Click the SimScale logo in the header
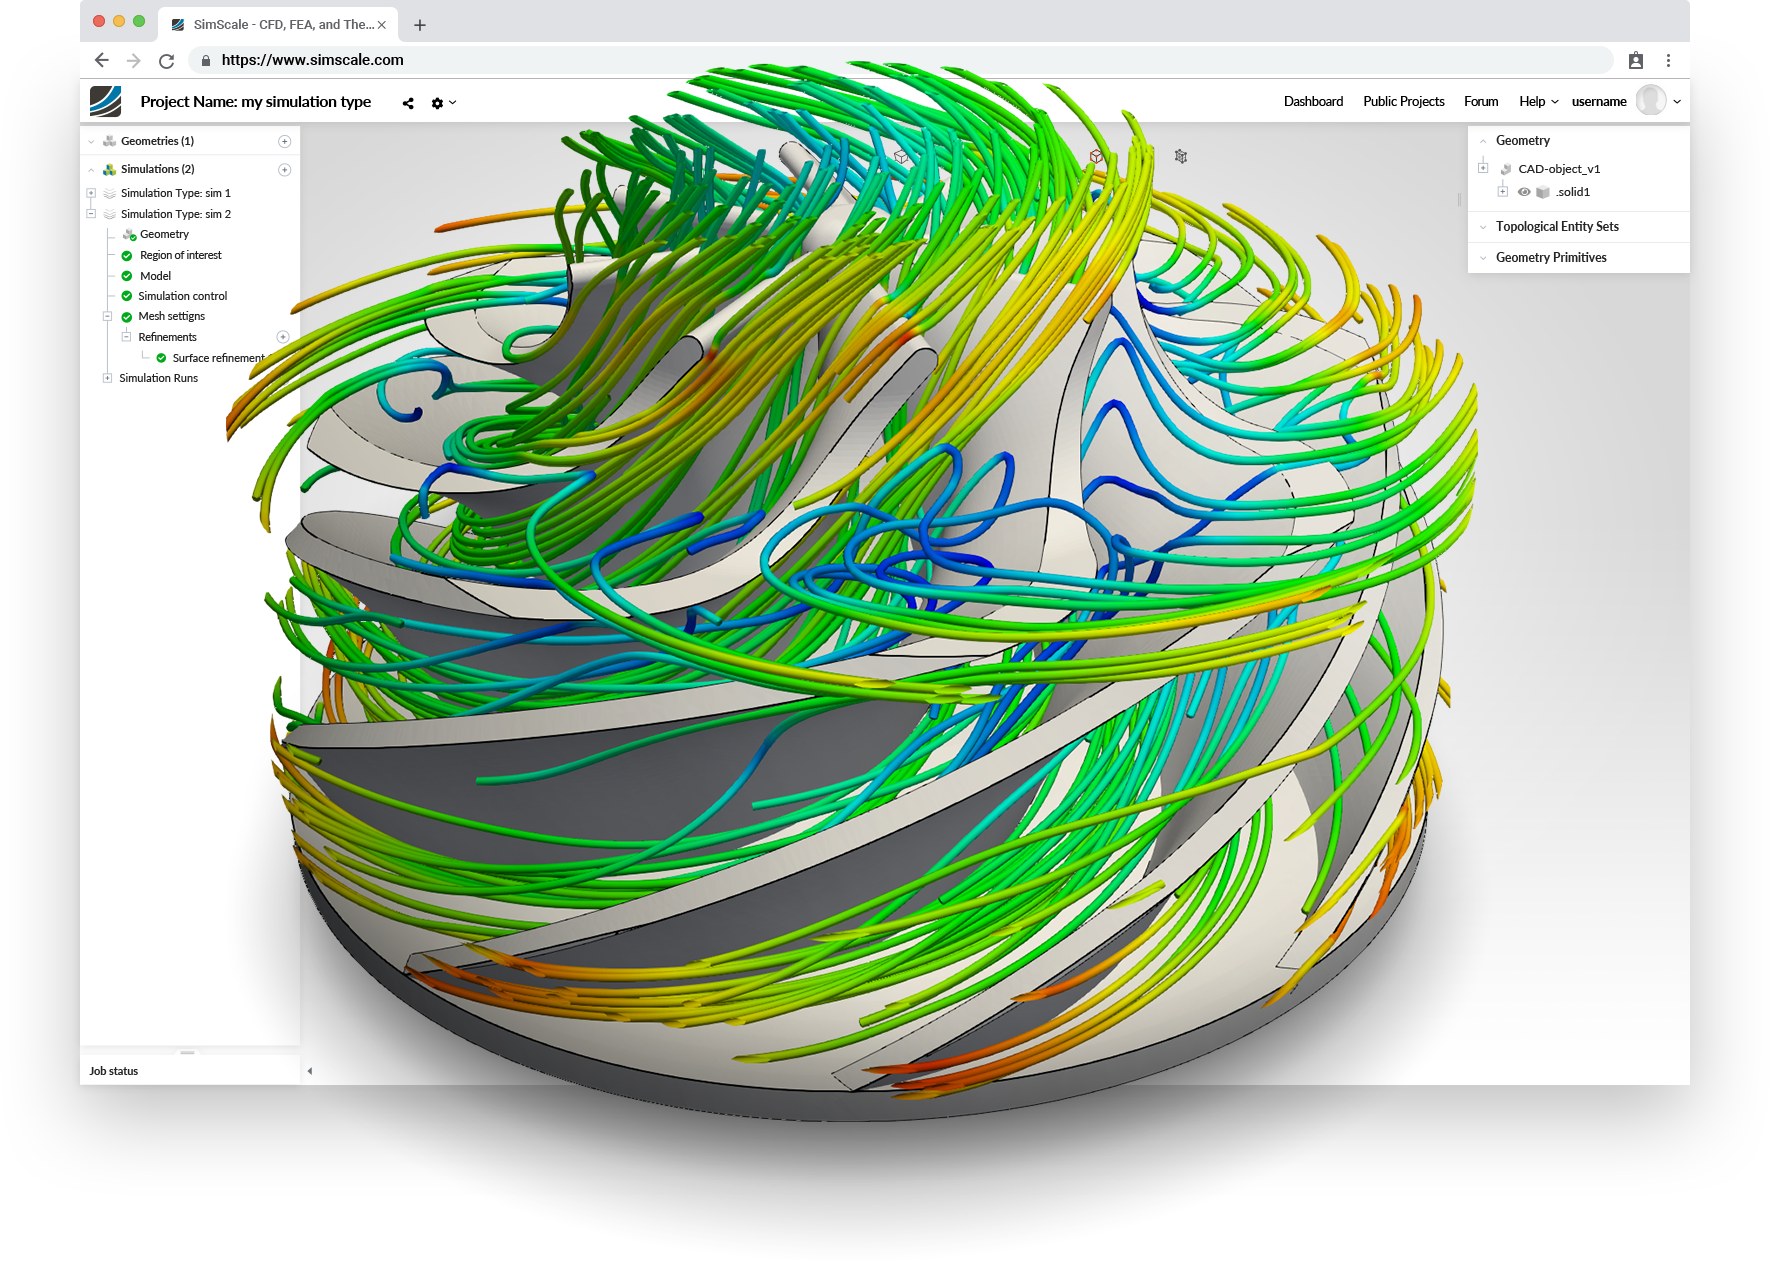 tap(105, 101)
